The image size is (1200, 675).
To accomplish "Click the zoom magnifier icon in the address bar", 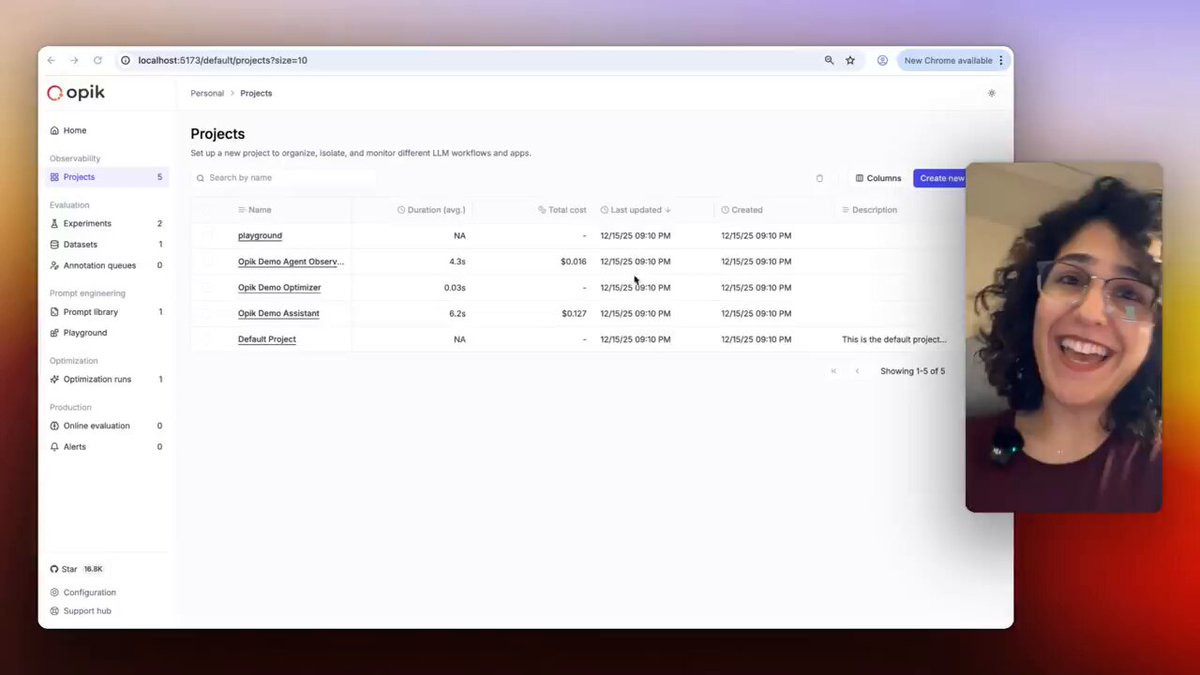I will coord(829,60).
